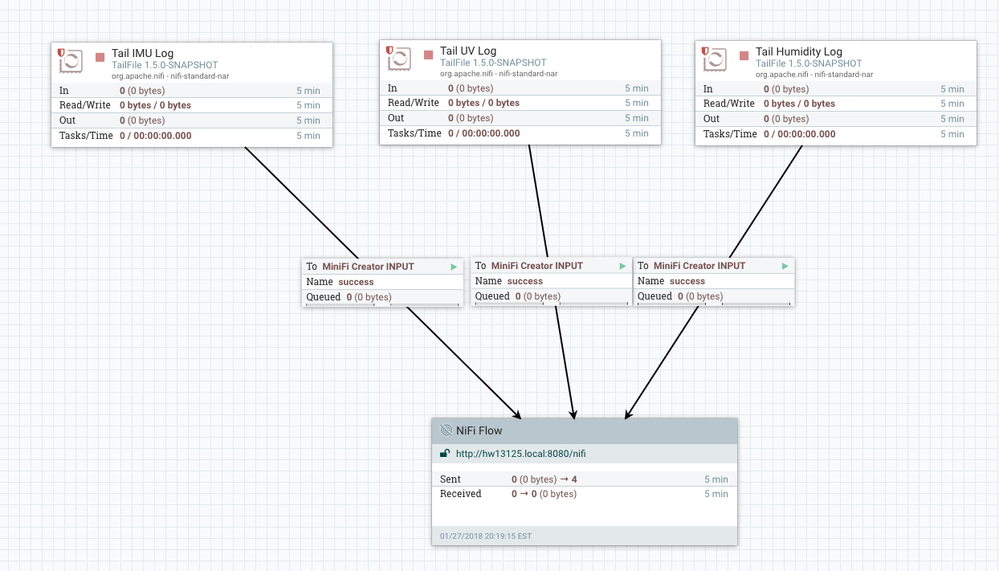Viewport: 999px width, 571px height.
Task: Click the Tasks/Time row of Tail Humidity Log
Action: click(836, 134)
